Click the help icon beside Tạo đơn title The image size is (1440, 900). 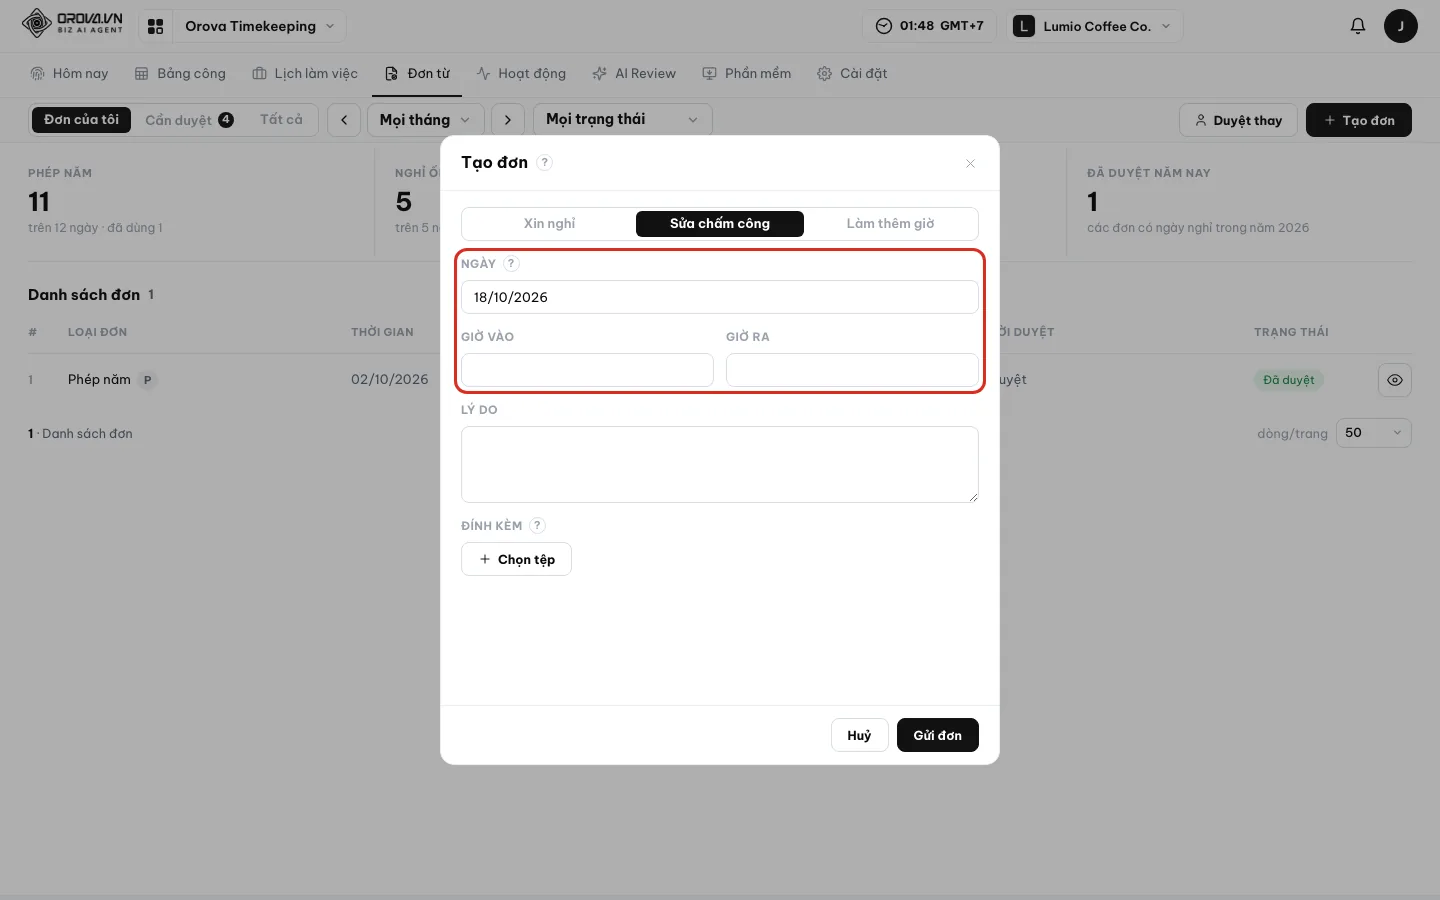click(544, 162)
